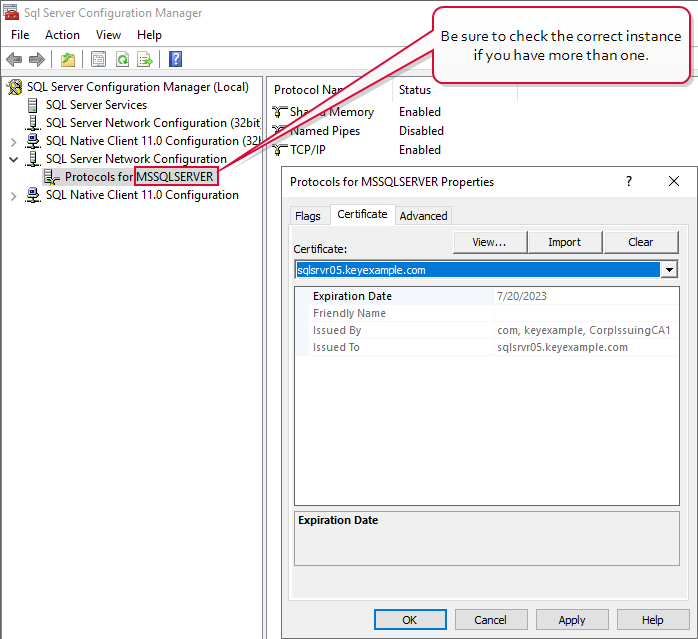Click the Import button
The height and width of the screenshot is (639, 698).
(x=564, y=242)
